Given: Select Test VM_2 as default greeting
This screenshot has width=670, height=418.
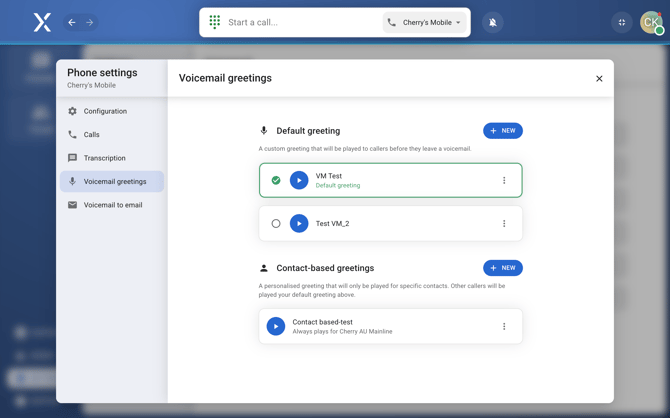Looking at the screenshot, I should [276, 224].
